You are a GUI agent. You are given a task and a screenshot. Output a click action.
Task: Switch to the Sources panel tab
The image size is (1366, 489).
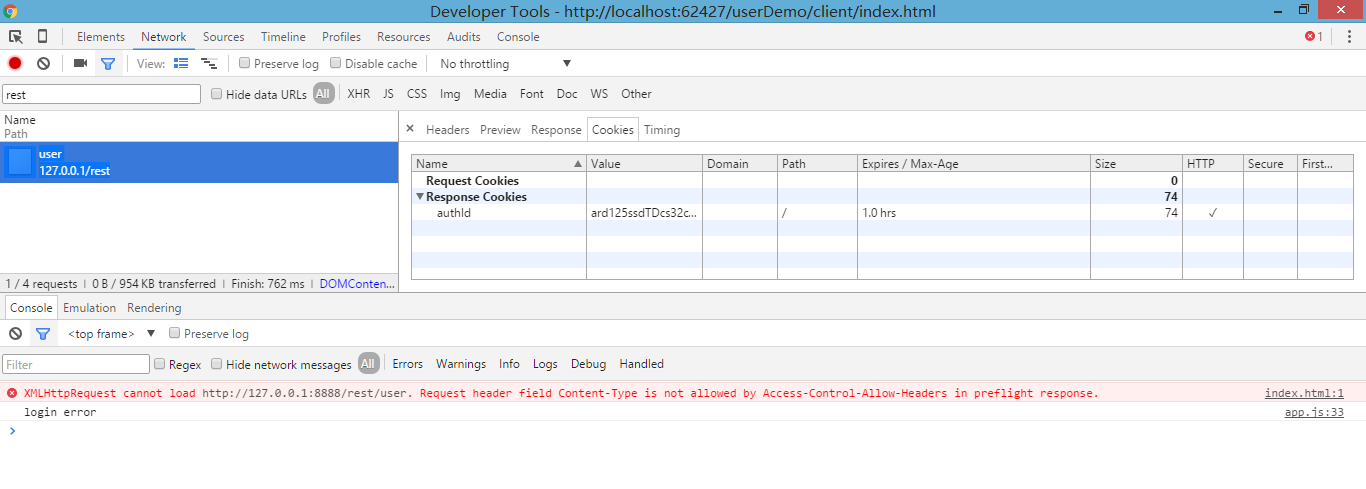click(223, 37)
